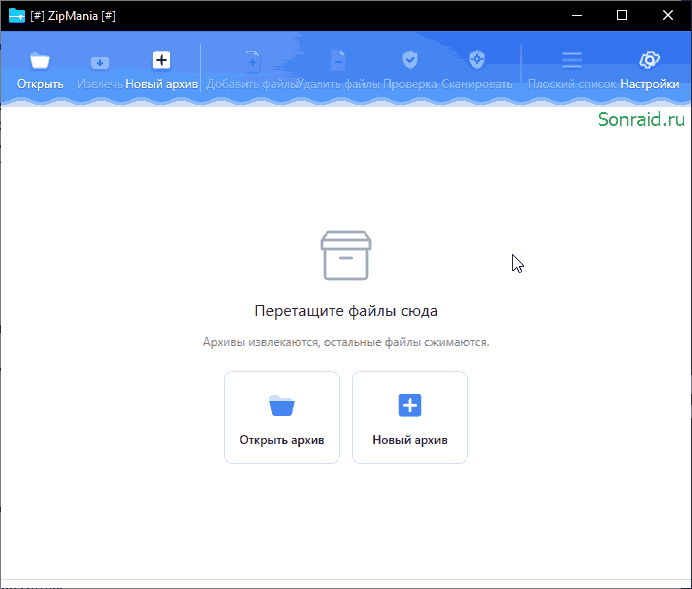The height and width of the screenshot is (589, 692).
Task: Minimize the ZipMania window
Action: (x=576, y=15)
